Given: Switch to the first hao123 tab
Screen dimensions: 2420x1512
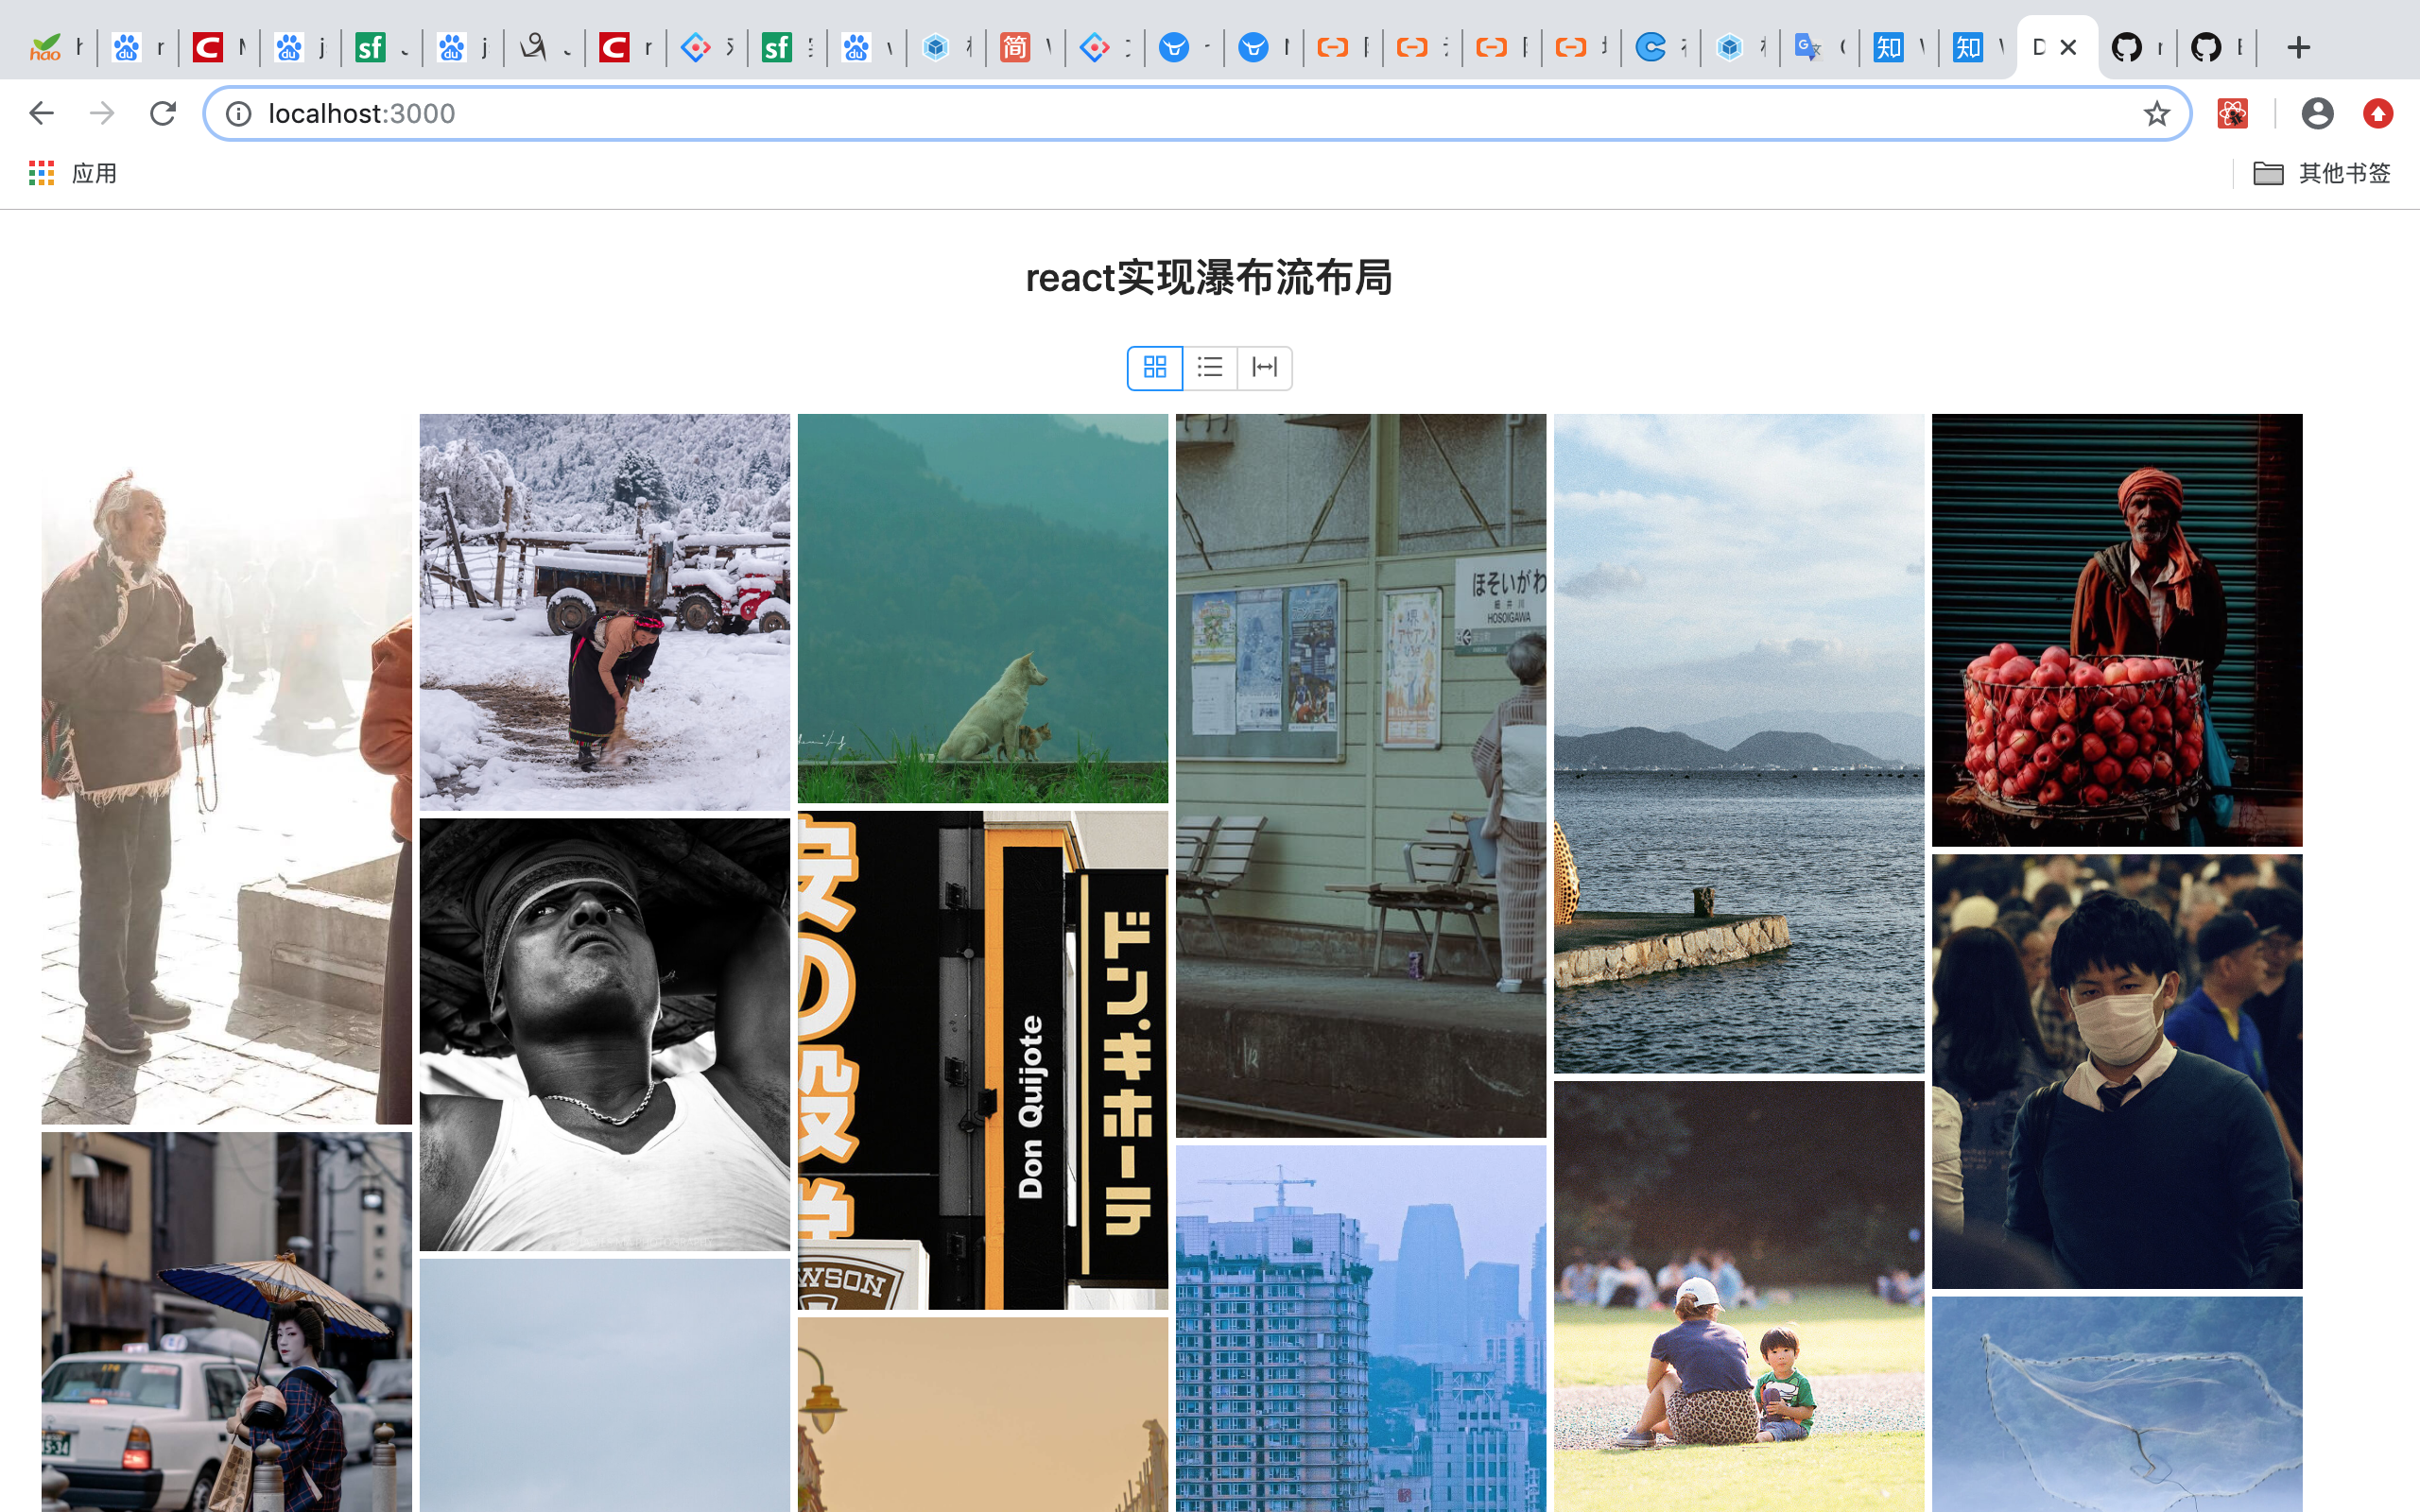Looking at the screenshot, I should pos(56,47).
